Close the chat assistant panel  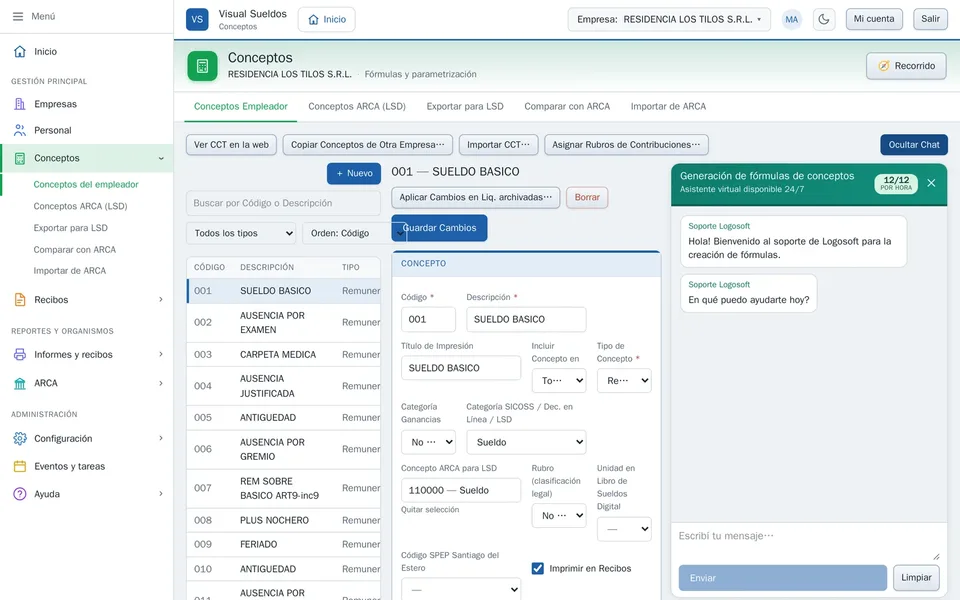pyautogui.click(x=931, y=183)
